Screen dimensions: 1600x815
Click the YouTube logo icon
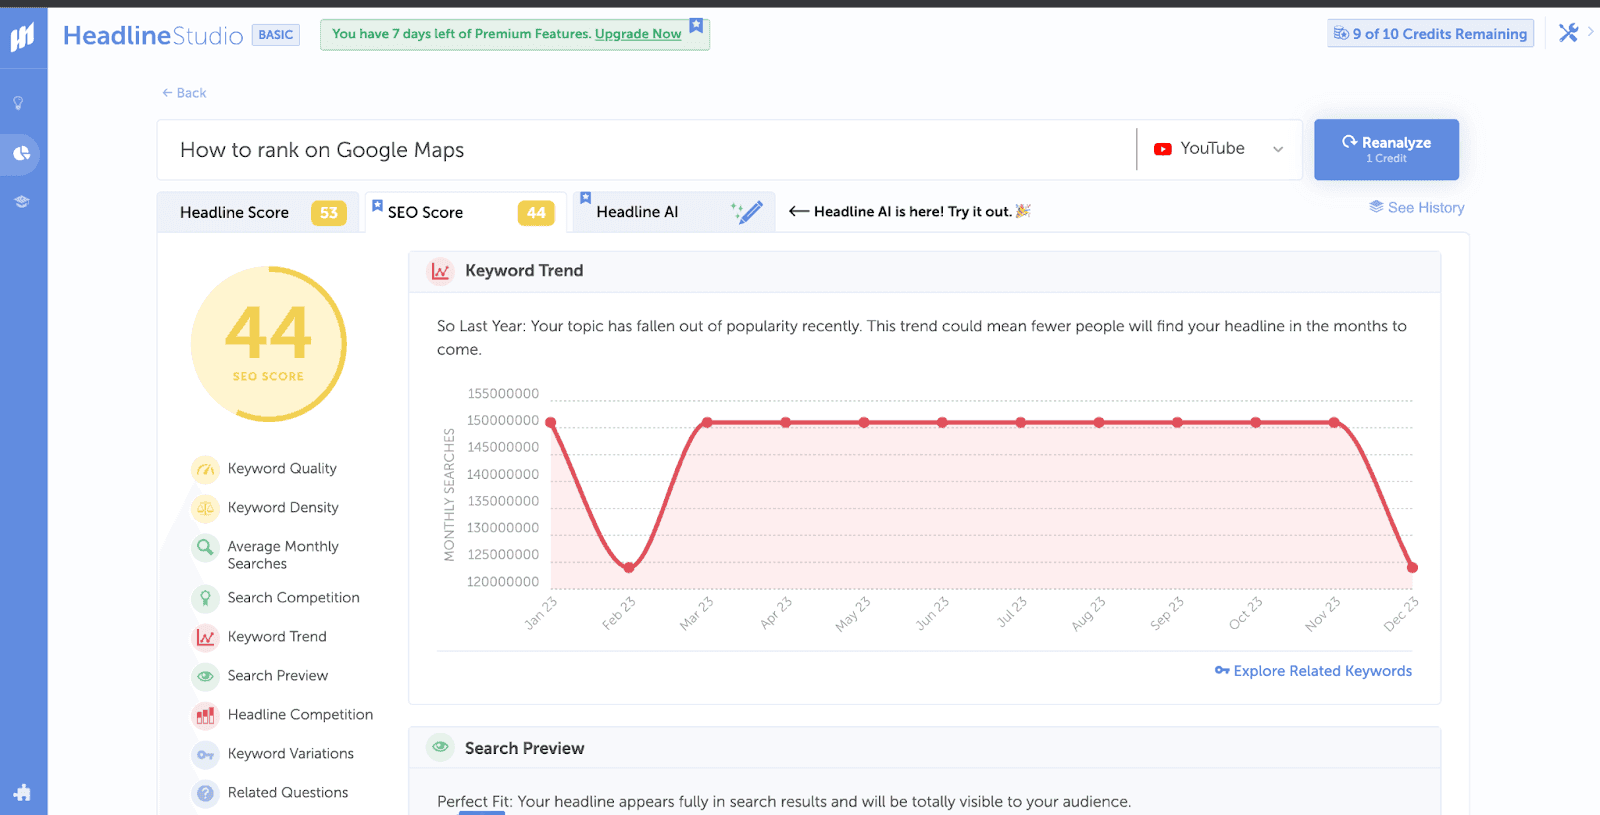pos(1162,149)
